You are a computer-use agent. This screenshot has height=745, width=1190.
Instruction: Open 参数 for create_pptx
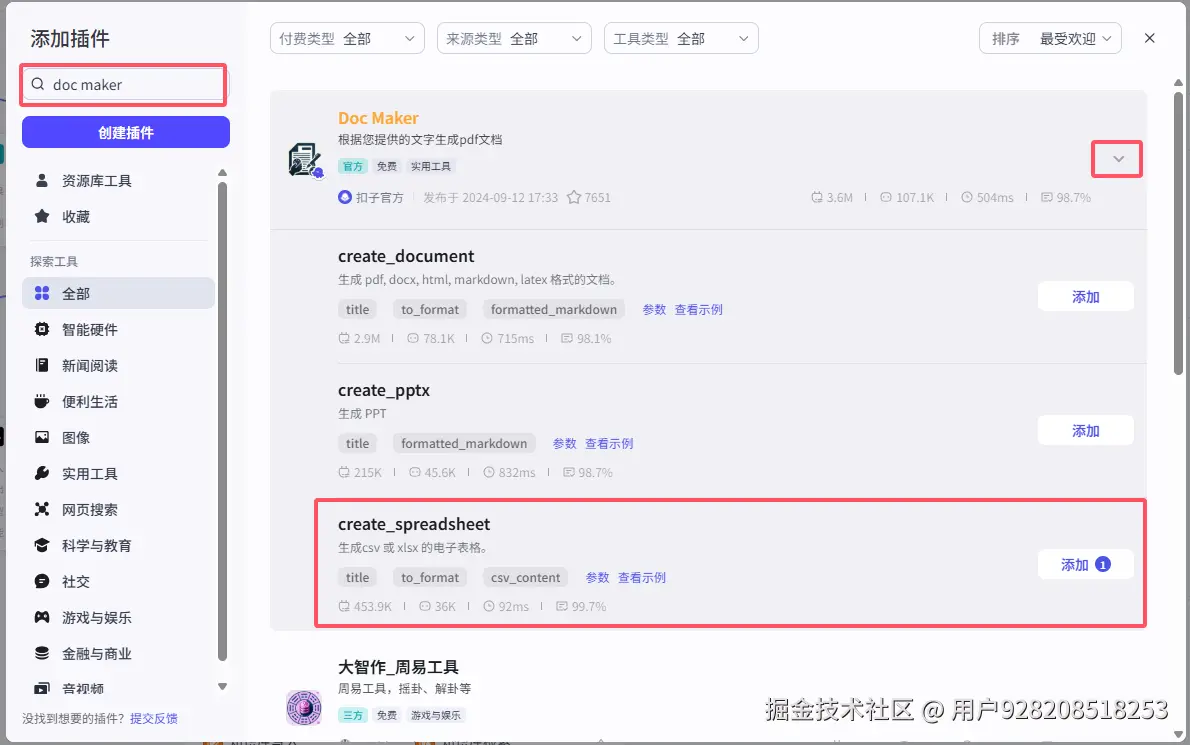[565, 444]
